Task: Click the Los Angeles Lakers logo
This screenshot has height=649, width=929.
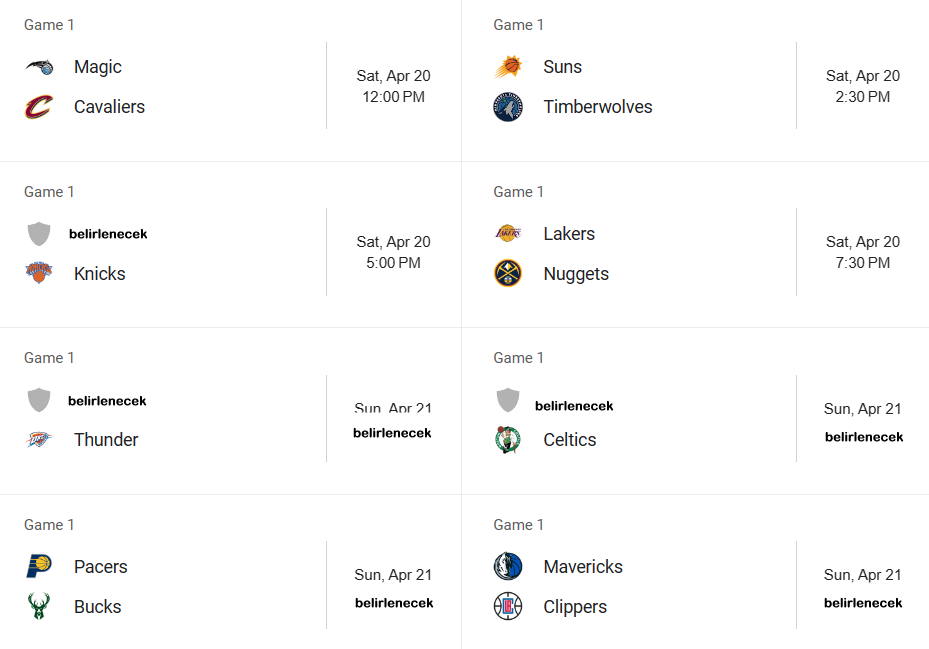Action: coord(508,234)
